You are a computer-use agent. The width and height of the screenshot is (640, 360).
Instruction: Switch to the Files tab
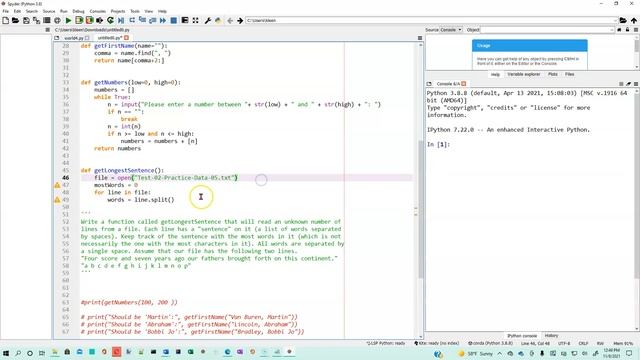pyautogui.click(x=569, y=74)
